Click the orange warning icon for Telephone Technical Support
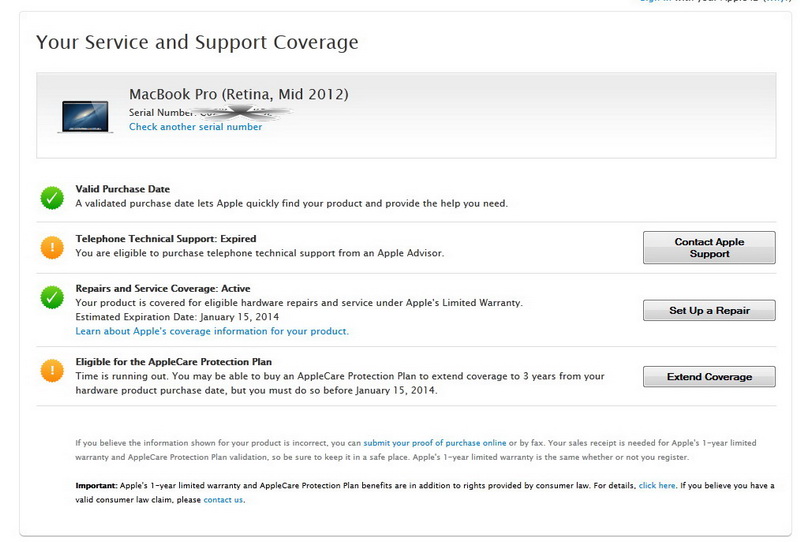This screenshot has height=542, width=800. 52,247
